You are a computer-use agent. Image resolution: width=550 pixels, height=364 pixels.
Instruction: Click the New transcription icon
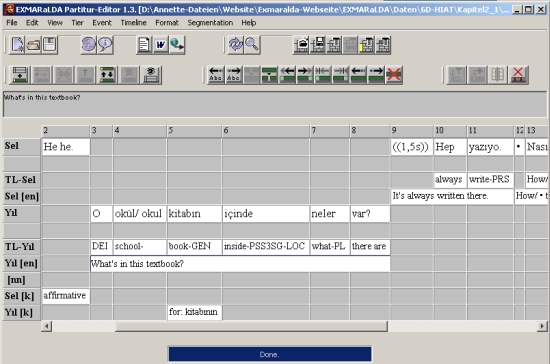tap(17, 45)
